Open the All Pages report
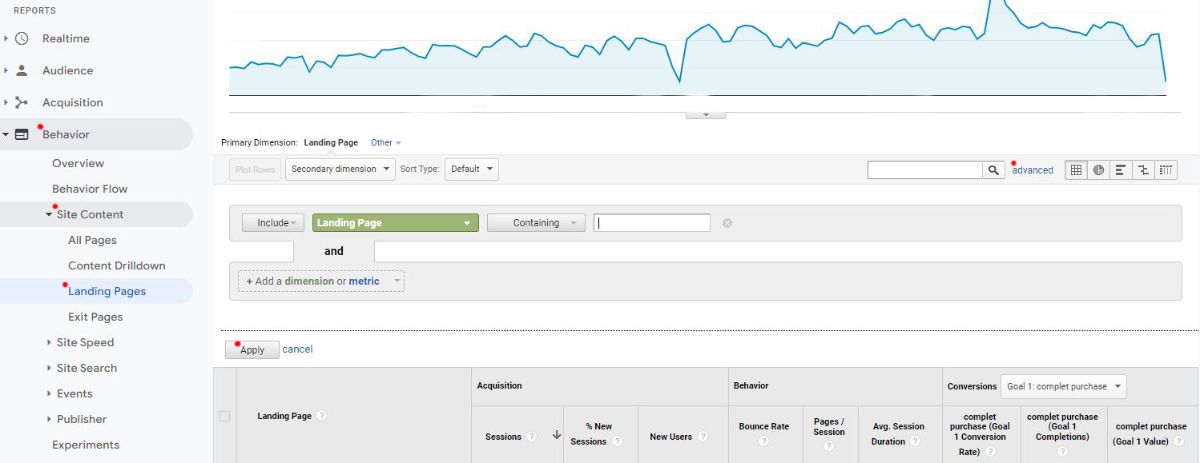This screenshot has width=1200, height=463. 92,240
